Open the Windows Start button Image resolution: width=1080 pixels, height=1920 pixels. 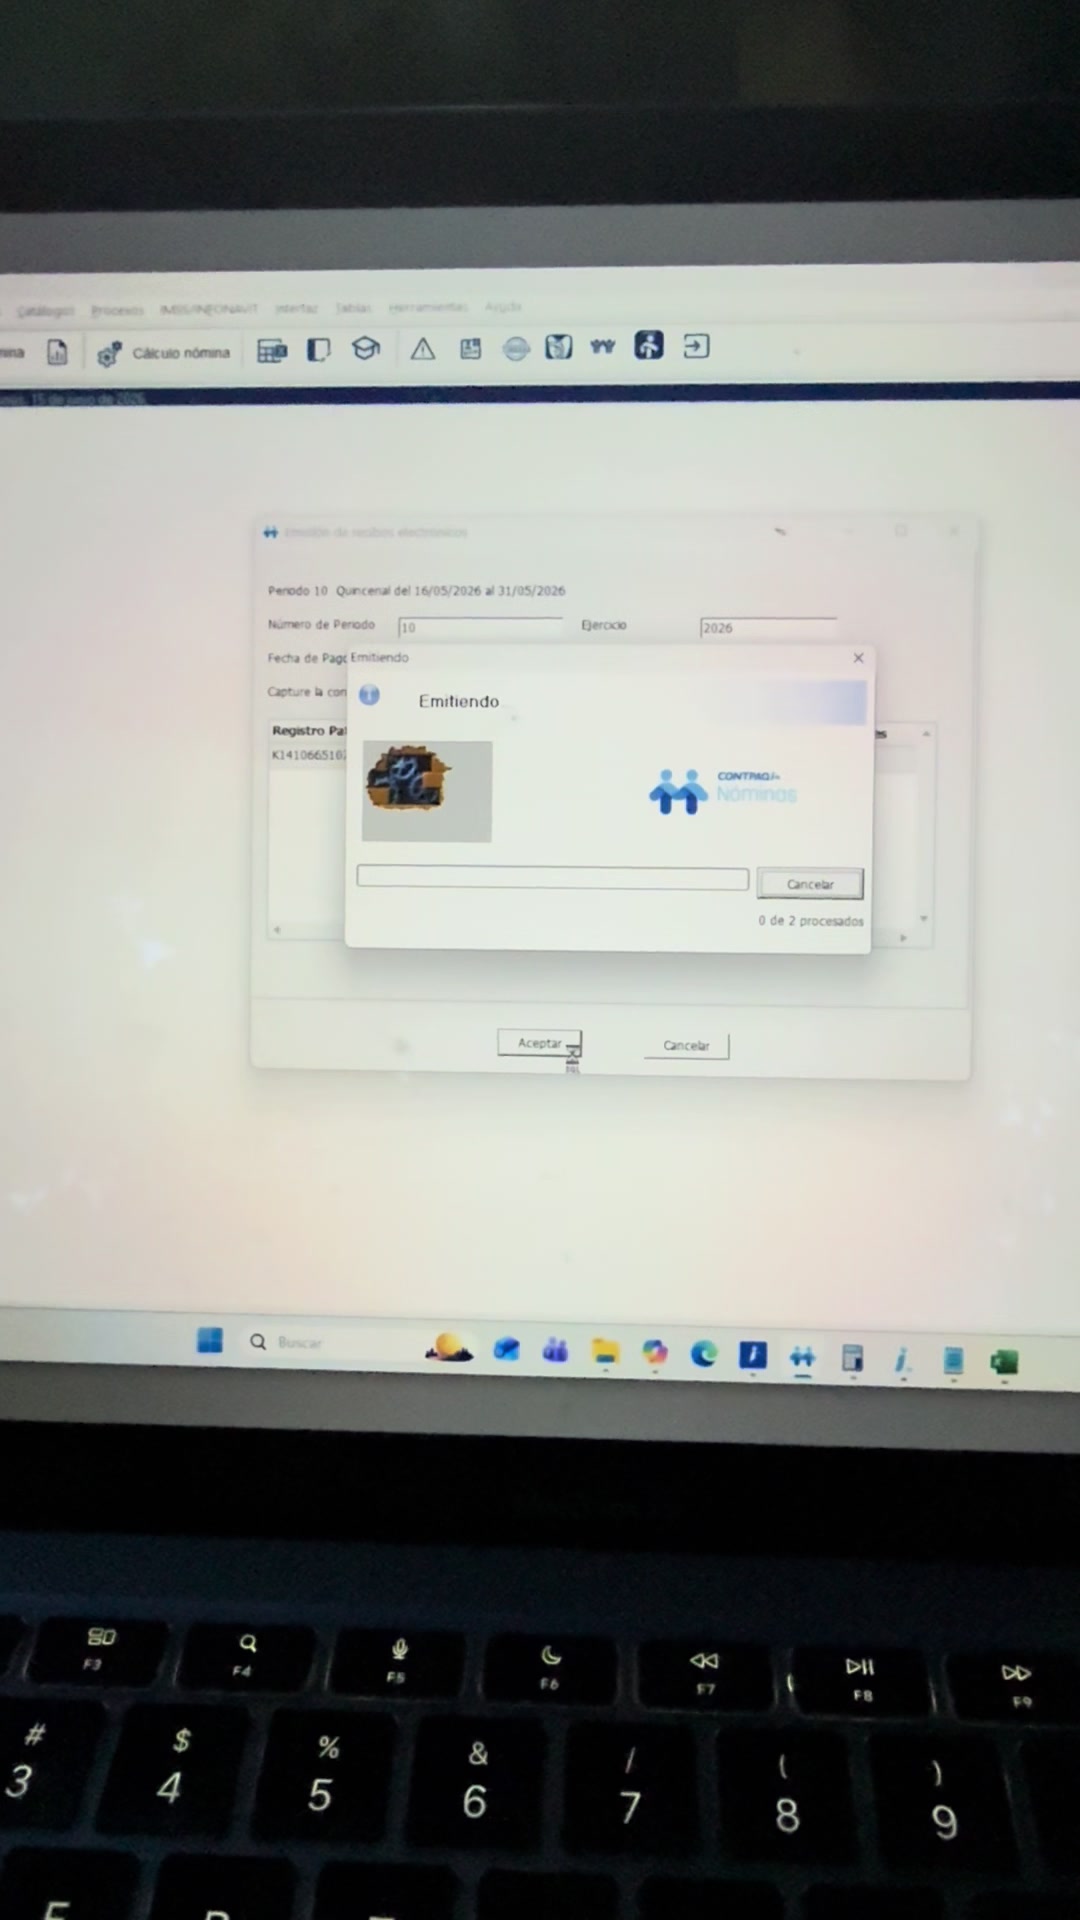click(x=210, y=1340)
